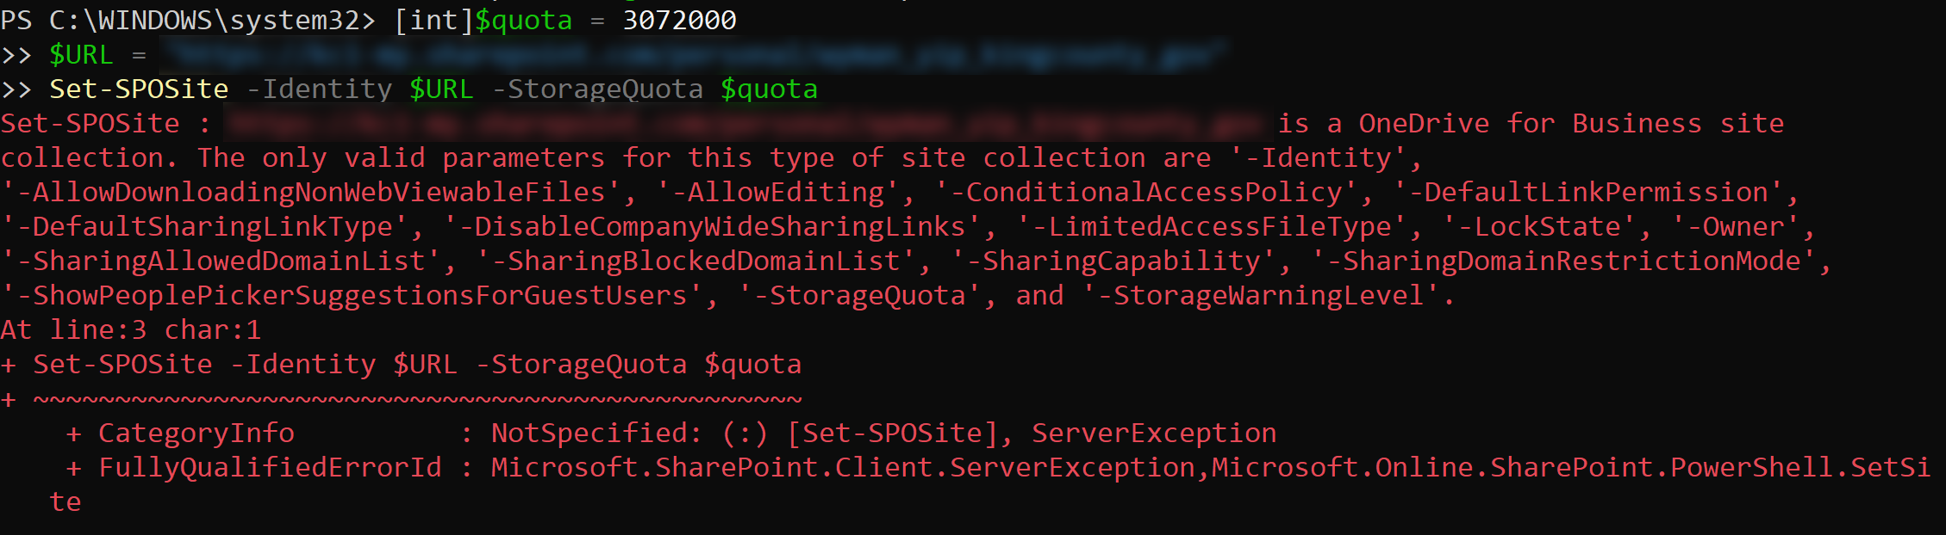Image resolution: width=1946 pixels, height=535 pixels.
Task: Click the [int] type cast text
Action: coord(433,20)
